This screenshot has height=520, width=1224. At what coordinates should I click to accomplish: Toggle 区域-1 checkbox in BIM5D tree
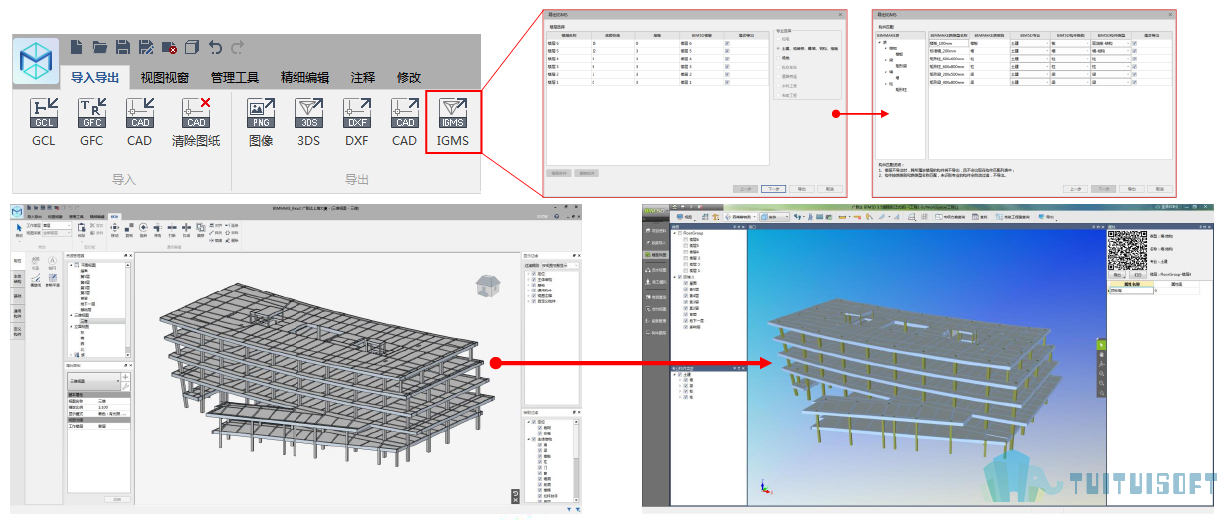click(680, 277)
